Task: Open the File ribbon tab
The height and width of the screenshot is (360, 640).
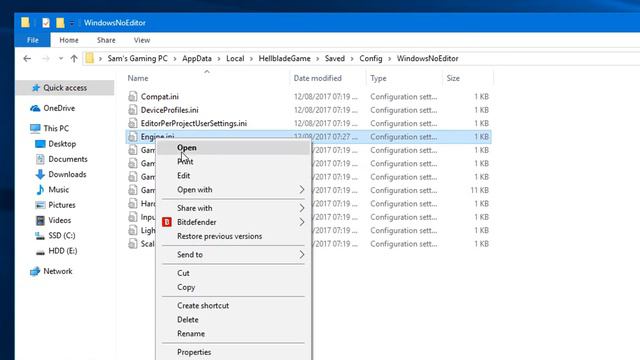Action: [33, 40]
